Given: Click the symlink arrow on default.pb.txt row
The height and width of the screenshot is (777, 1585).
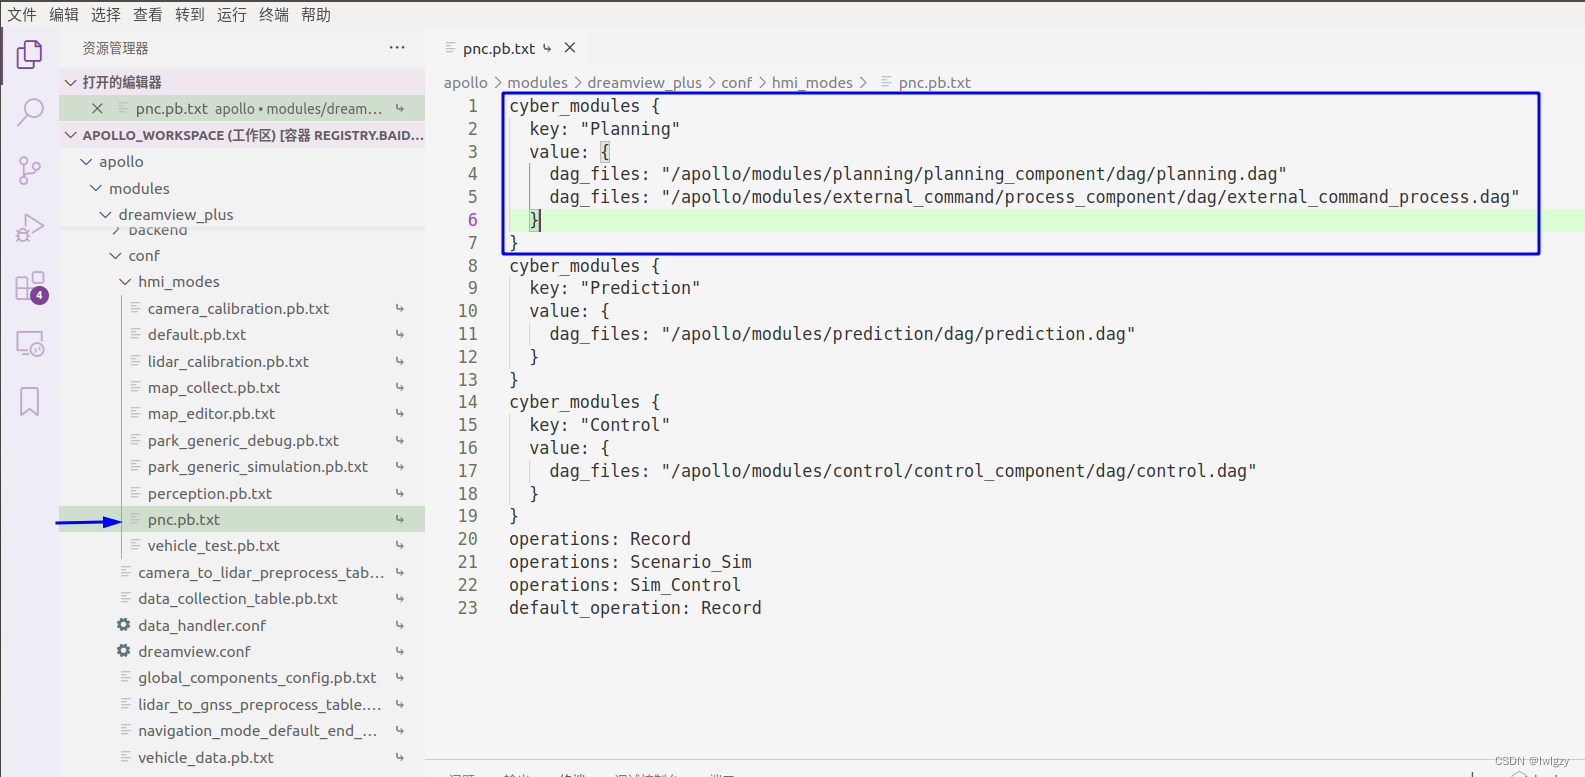Looking at the screenshot, I should (399, 335).
